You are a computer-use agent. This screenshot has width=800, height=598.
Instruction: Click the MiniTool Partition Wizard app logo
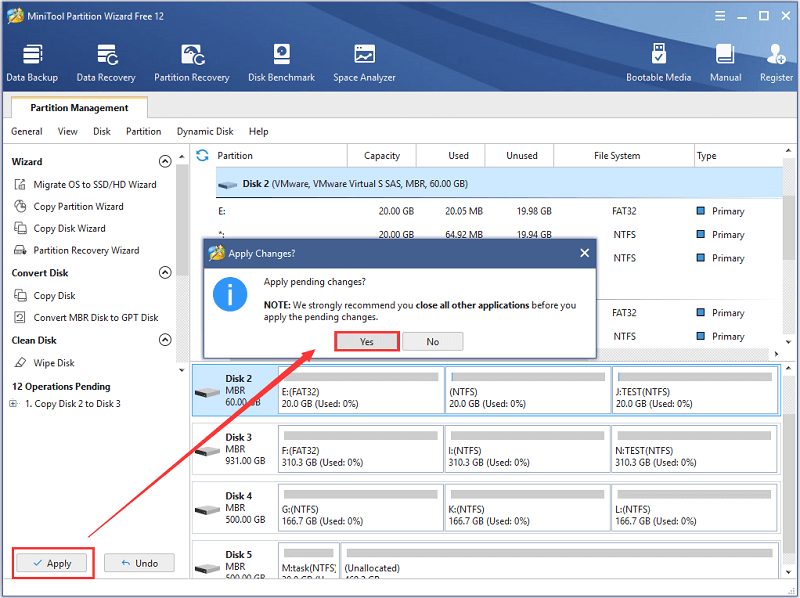tap(15, 16)
